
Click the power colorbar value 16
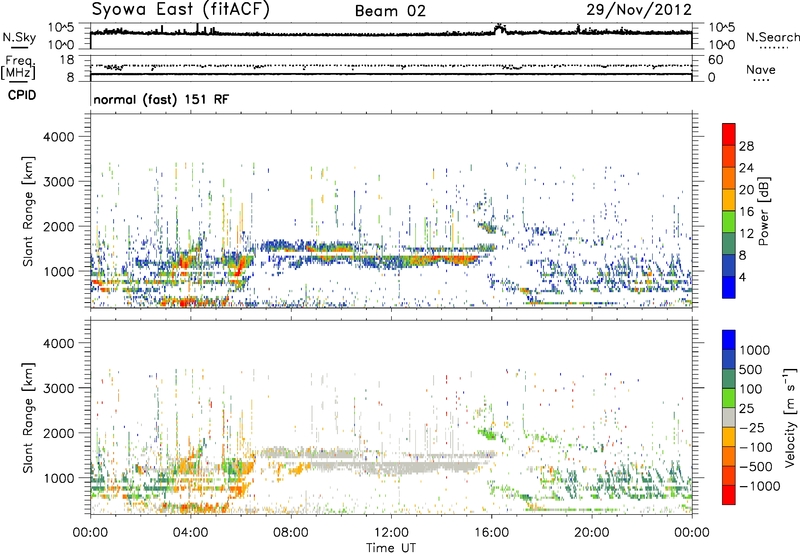click(x=746, y=212)
